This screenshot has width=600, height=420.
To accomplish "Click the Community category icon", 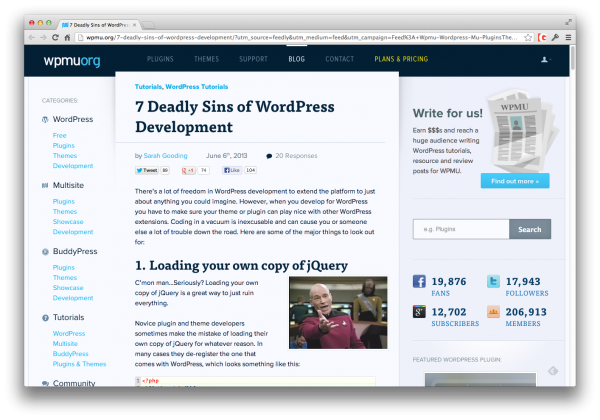I will click(x=45, y=383).
